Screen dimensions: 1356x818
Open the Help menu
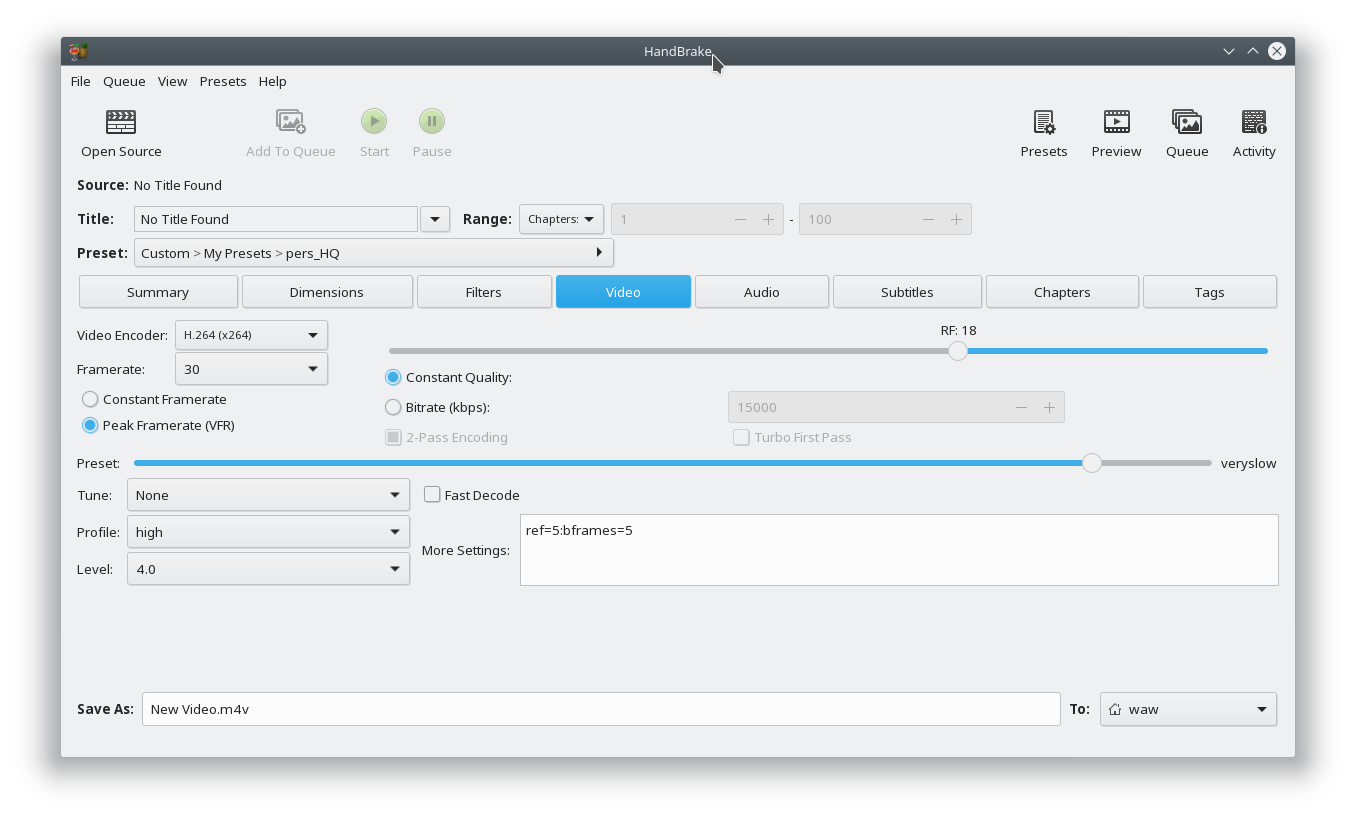pos(272,81)
